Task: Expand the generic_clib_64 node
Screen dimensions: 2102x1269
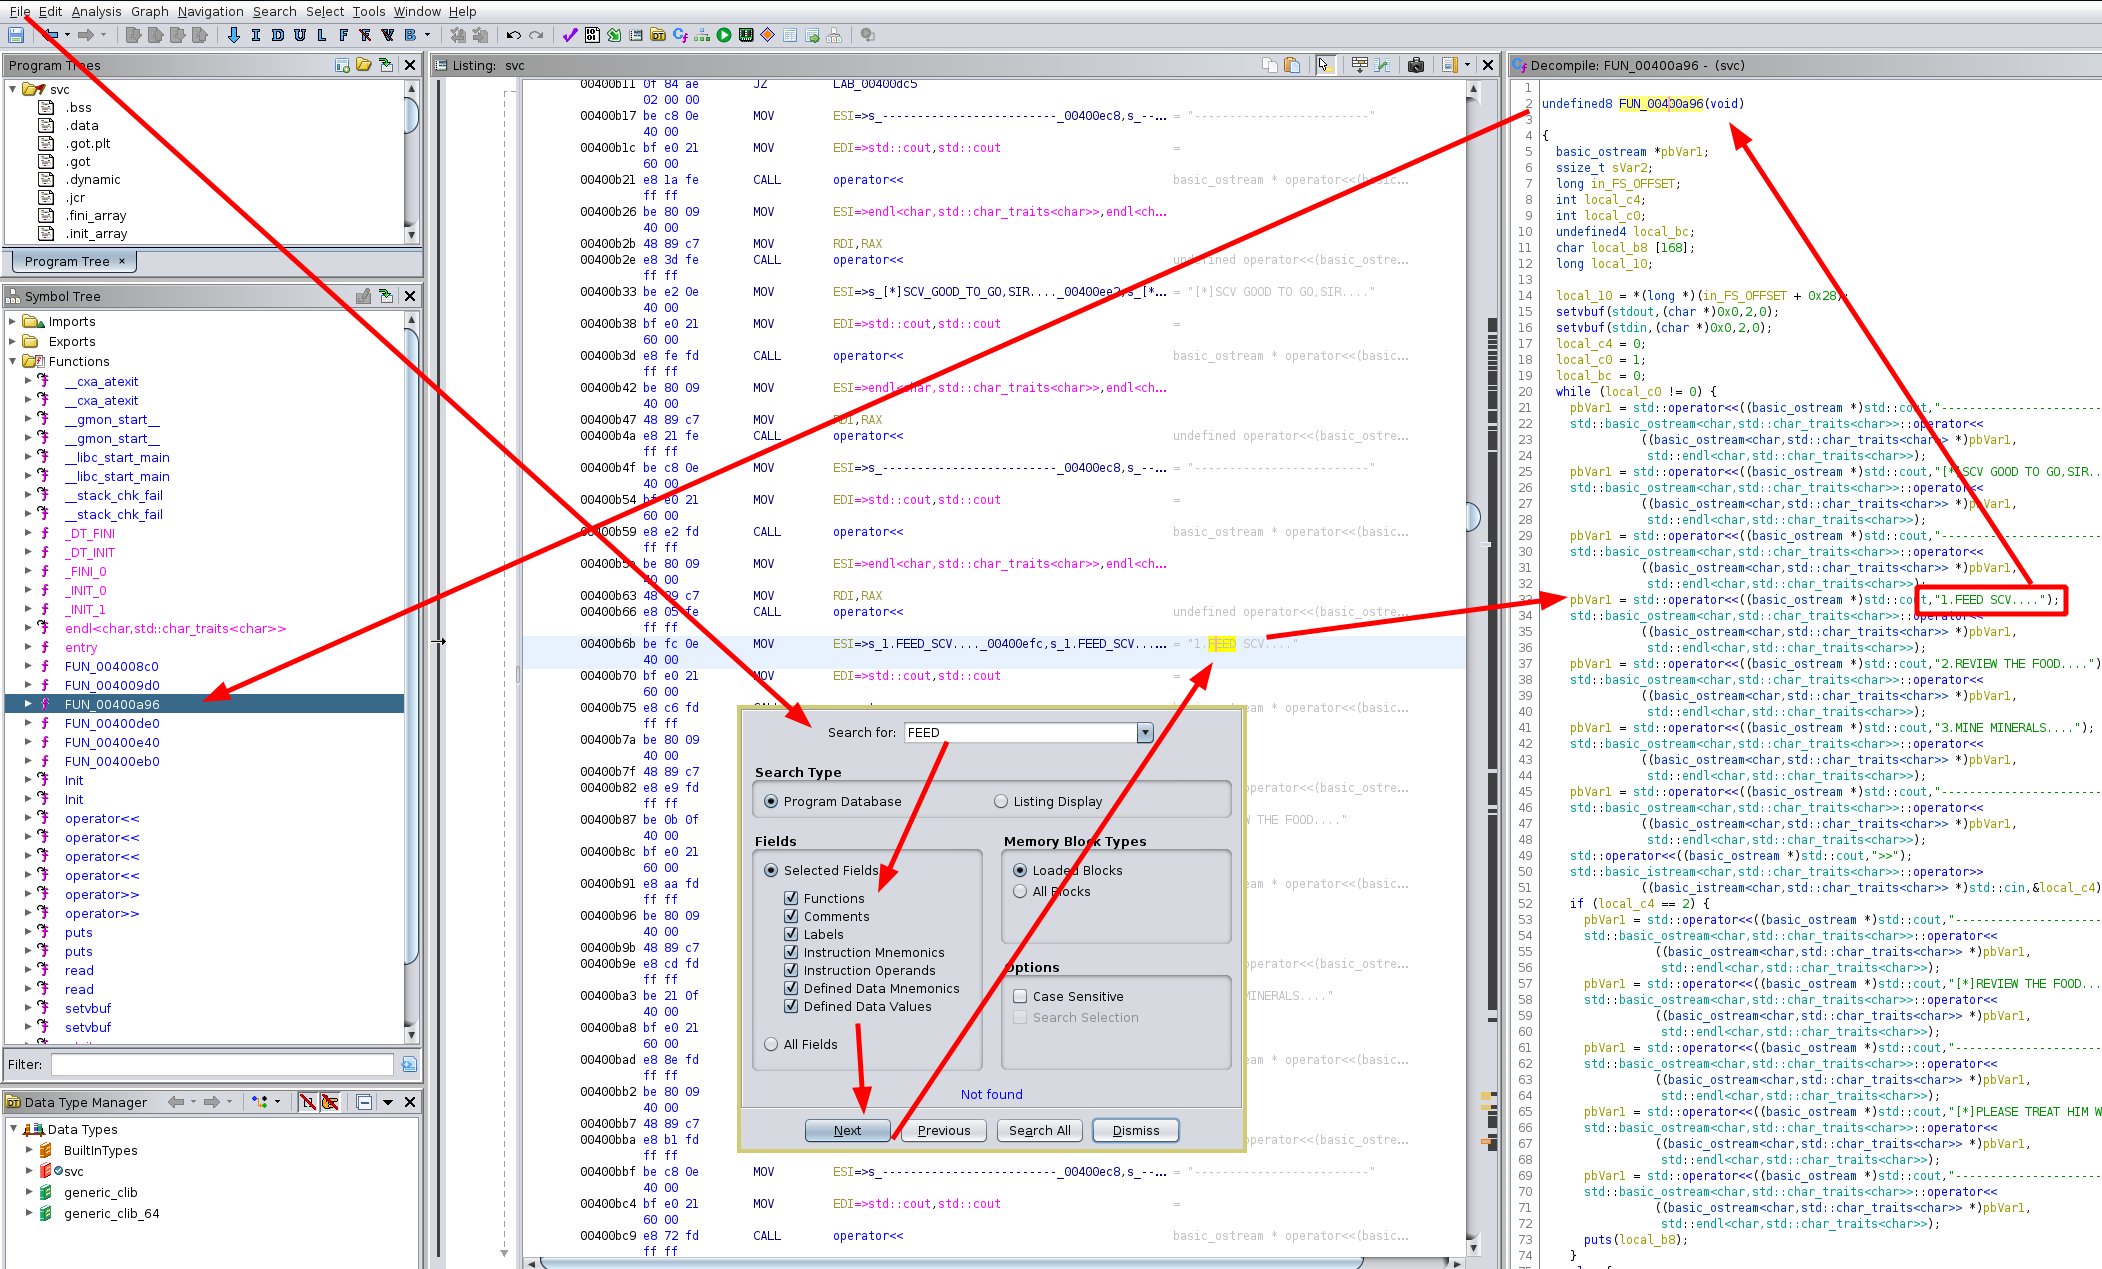Action: click(29, 1214)
